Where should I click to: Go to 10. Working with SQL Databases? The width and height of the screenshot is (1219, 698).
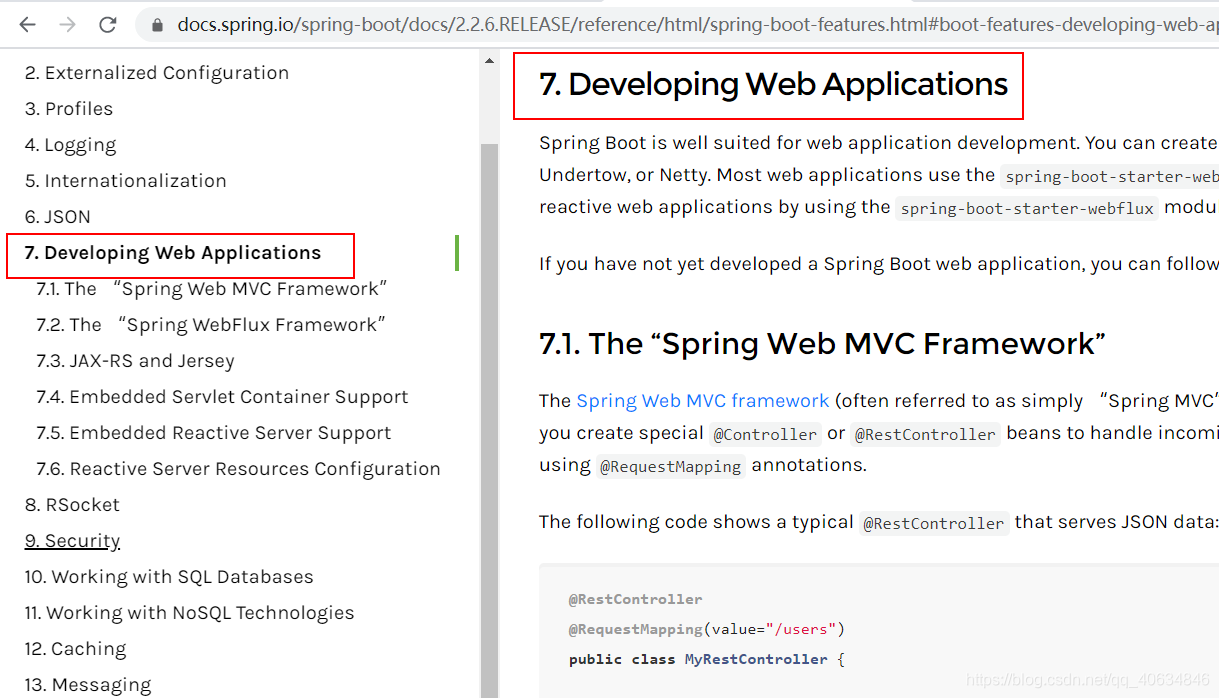pyautogui.click(x=169, y=577)
